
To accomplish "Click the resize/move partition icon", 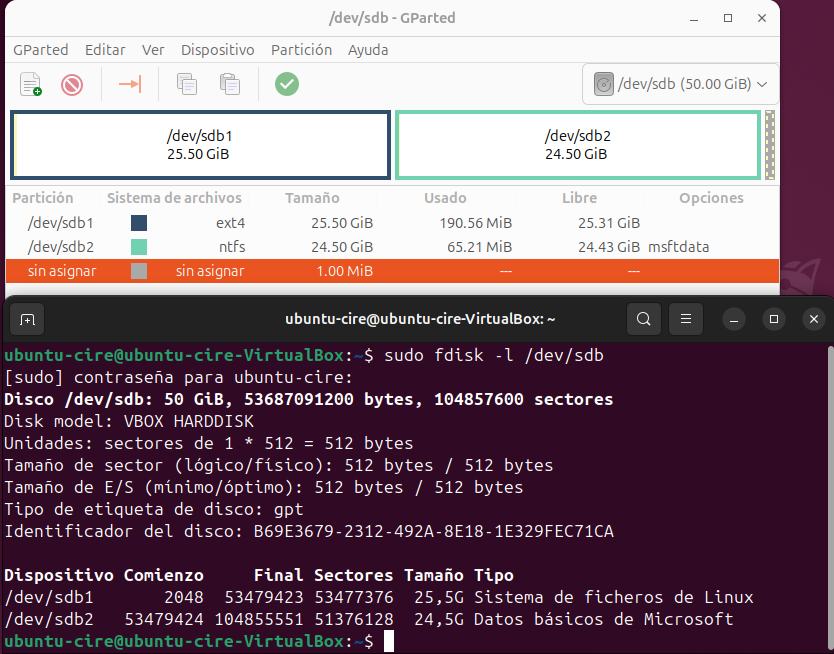I will tap(130, 84).
